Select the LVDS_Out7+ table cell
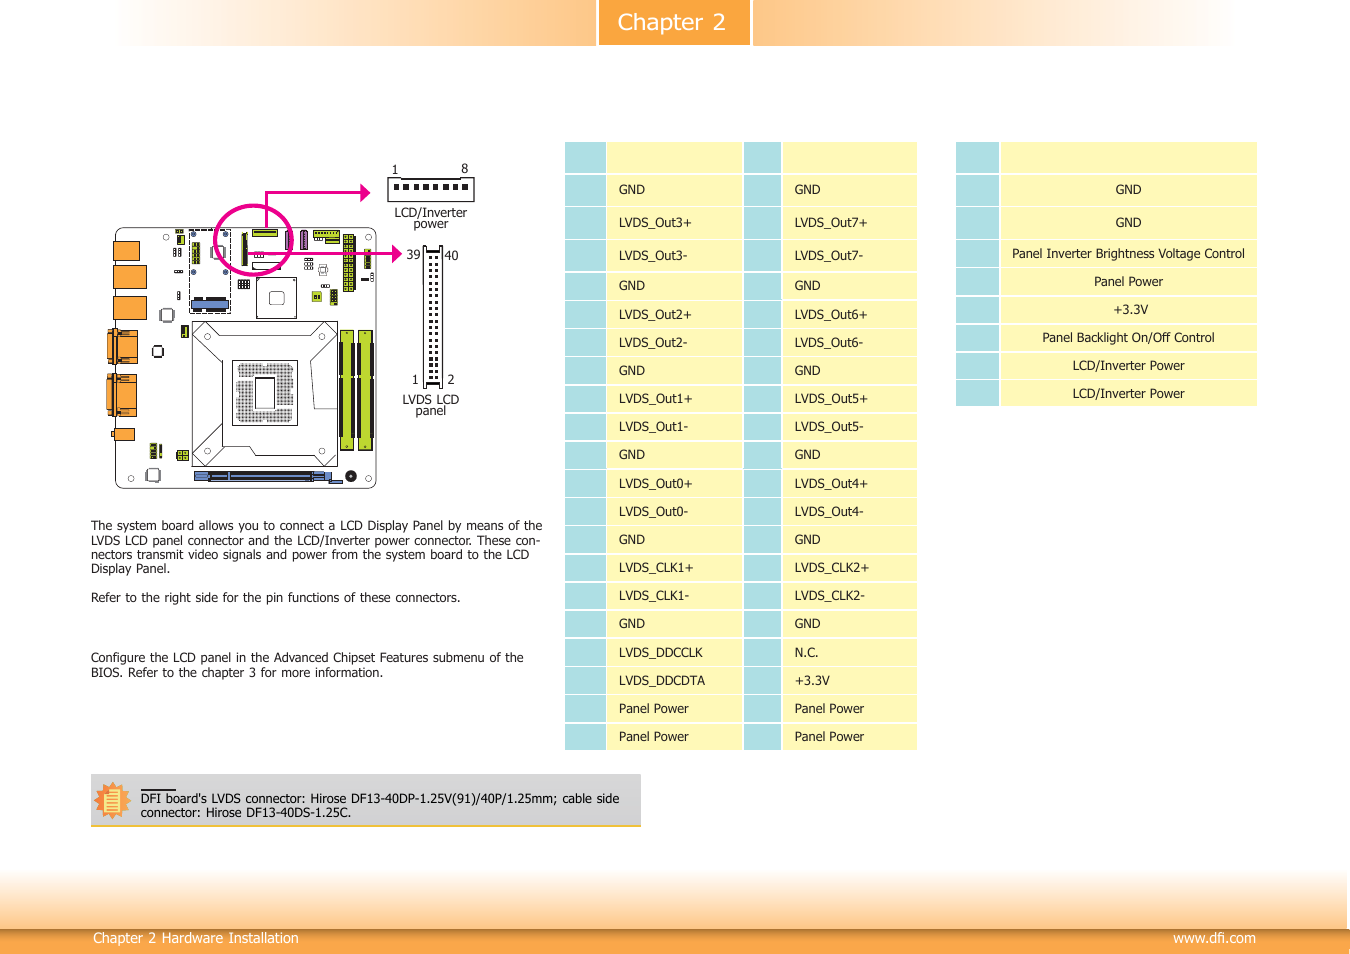This screenshot has height=954, width=1350. coord(850,223)
